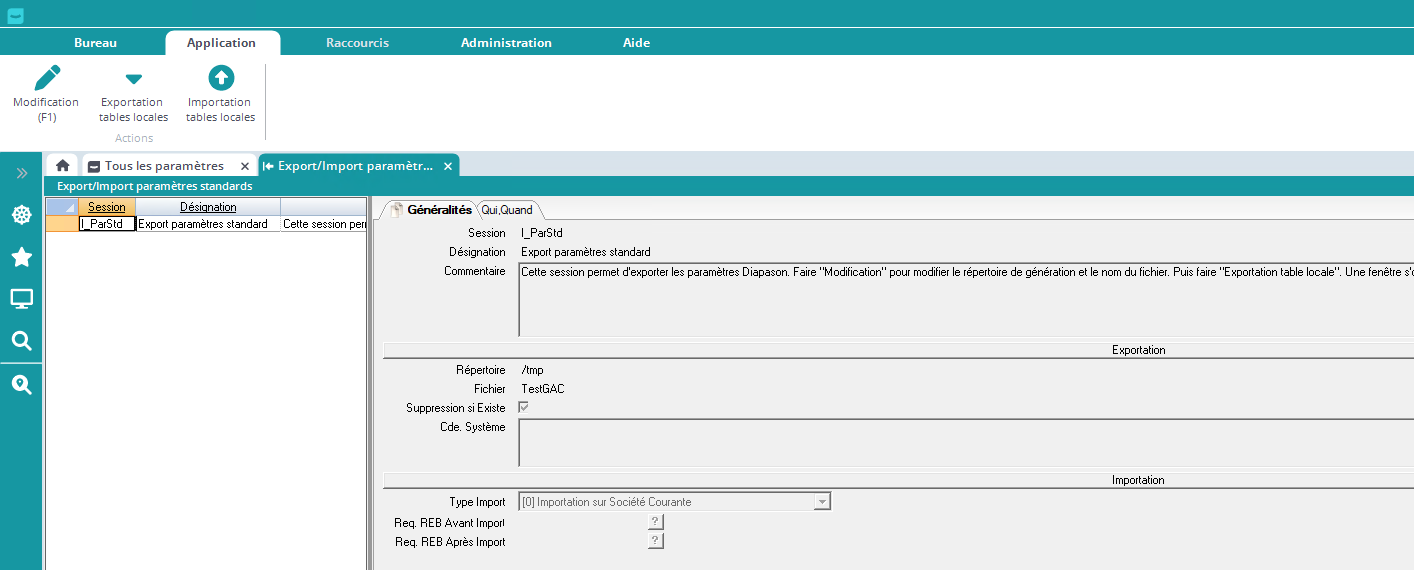The image size is (1414, 570).
Task: Click the Req. REB Après Import help button
Action: pos(655,541)
